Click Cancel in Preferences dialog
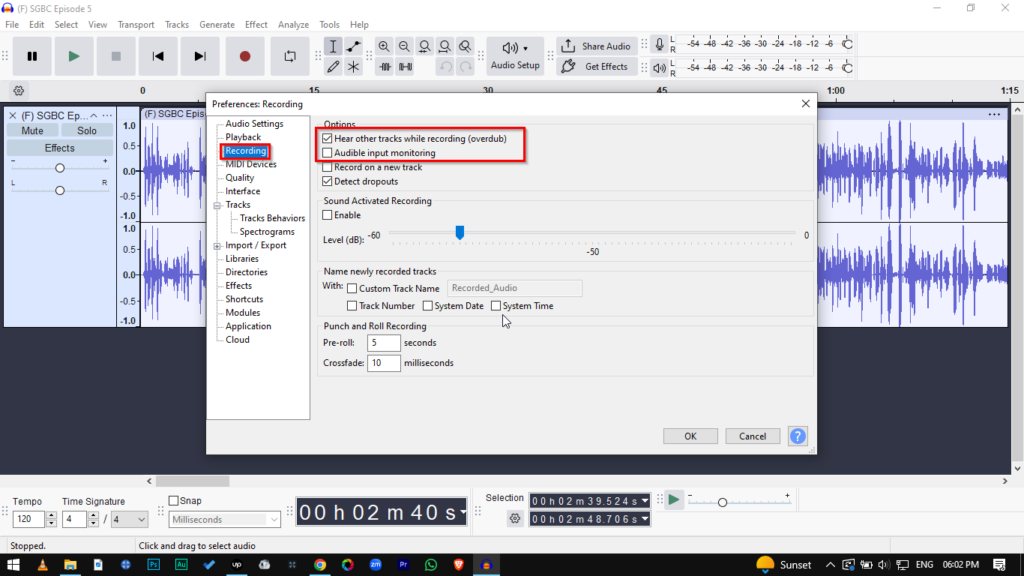The image size is (1024, 576). click(x=752, y=436)
